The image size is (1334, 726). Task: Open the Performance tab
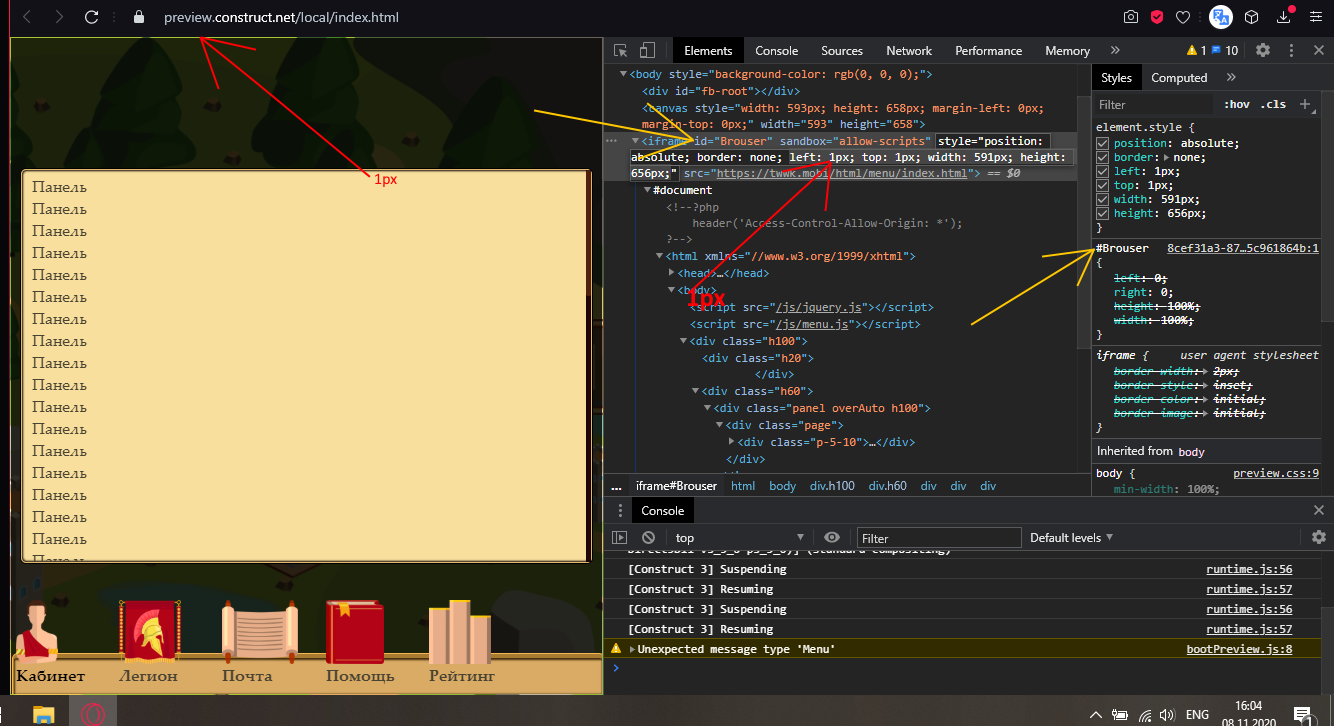(989, 51)
